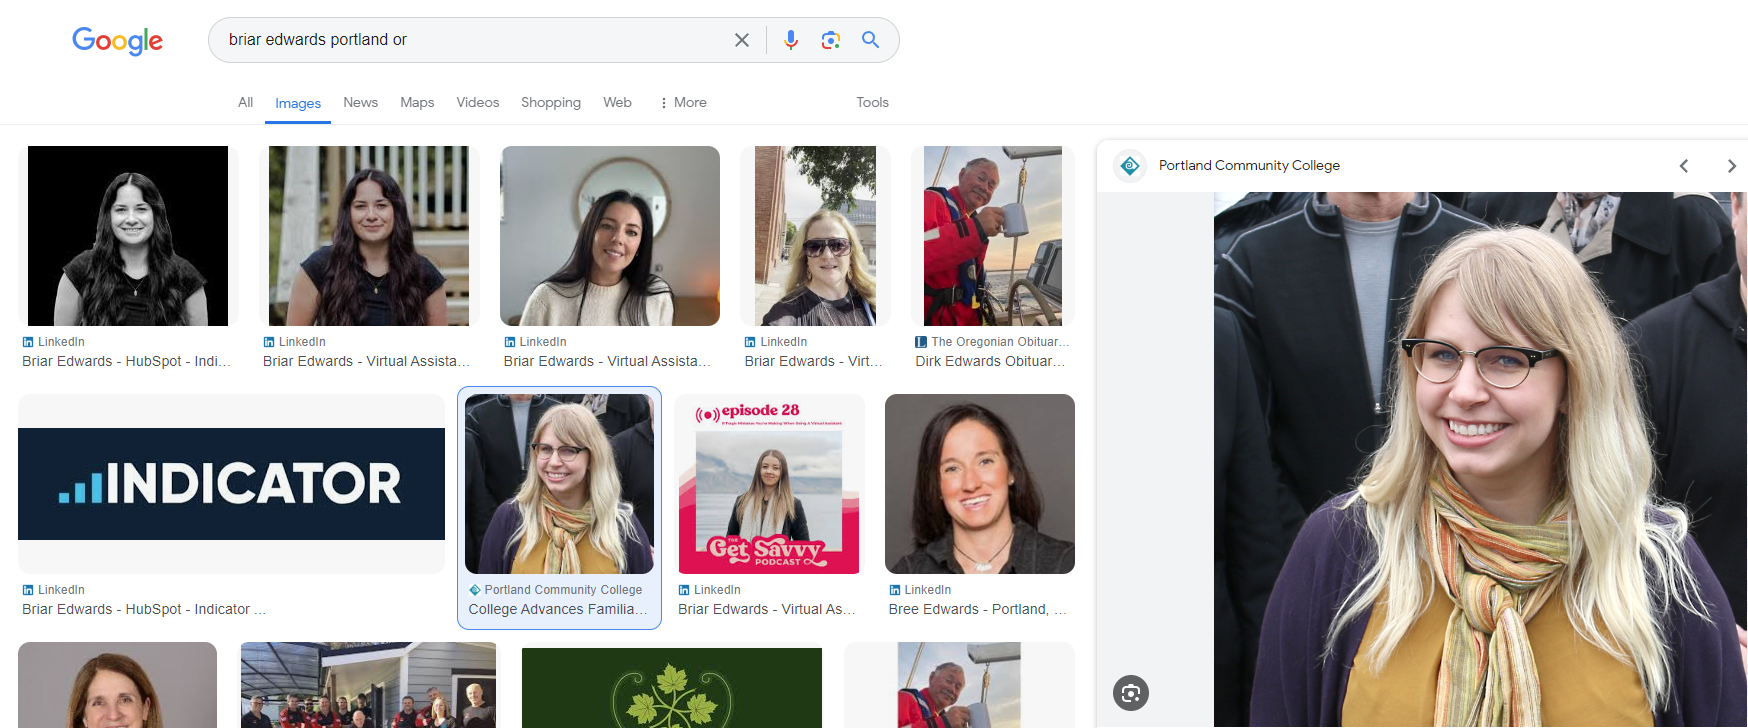Click Portland Community College title in preview panel header
This screenshot has width=1748, height=728.
click(x=1249, y=165)
